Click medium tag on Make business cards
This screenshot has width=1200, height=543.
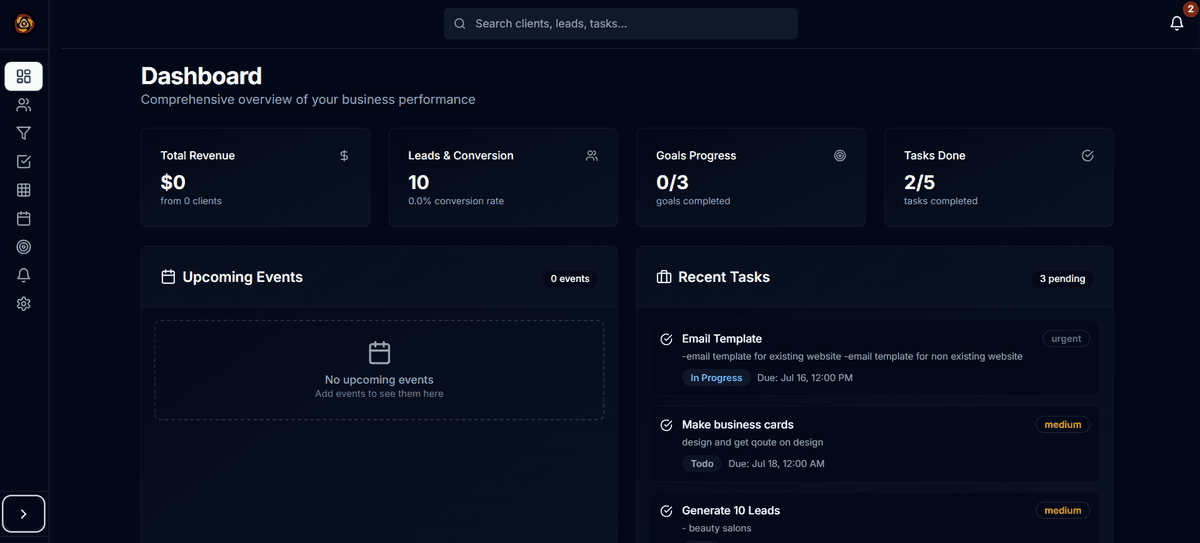(x=1063, y=425)
